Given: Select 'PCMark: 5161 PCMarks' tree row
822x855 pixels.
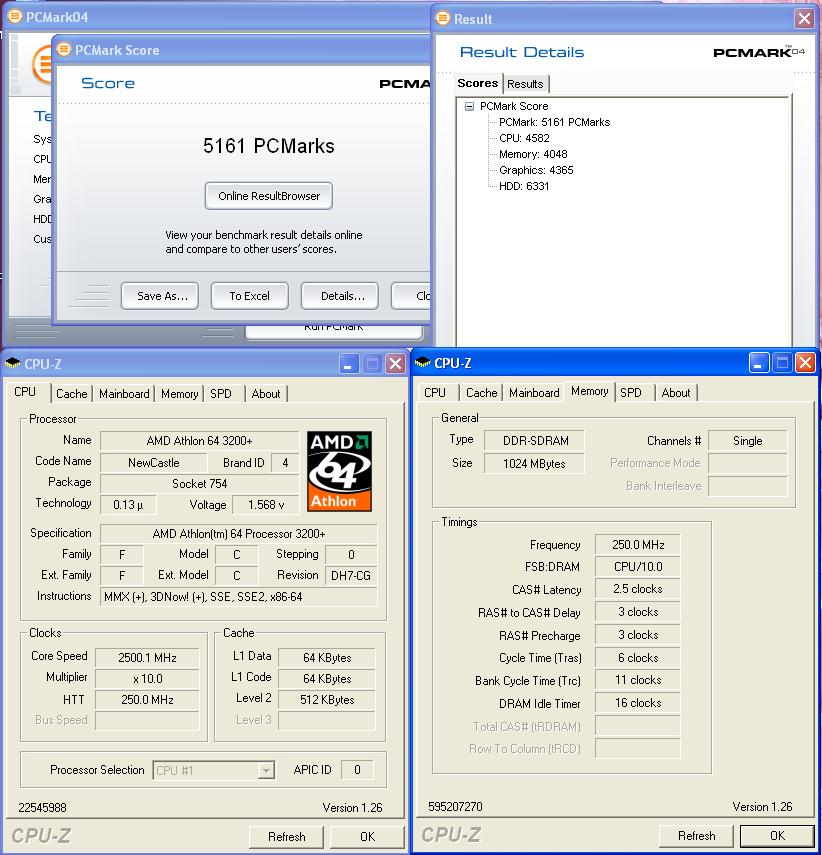Looking at the screenshot, I should [554, 122].
